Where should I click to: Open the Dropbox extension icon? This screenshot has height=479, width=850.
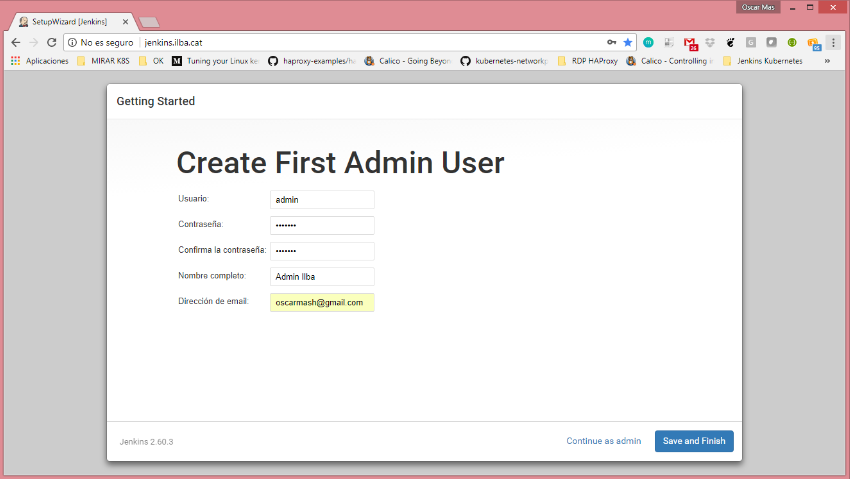click(x=710, y=42)
